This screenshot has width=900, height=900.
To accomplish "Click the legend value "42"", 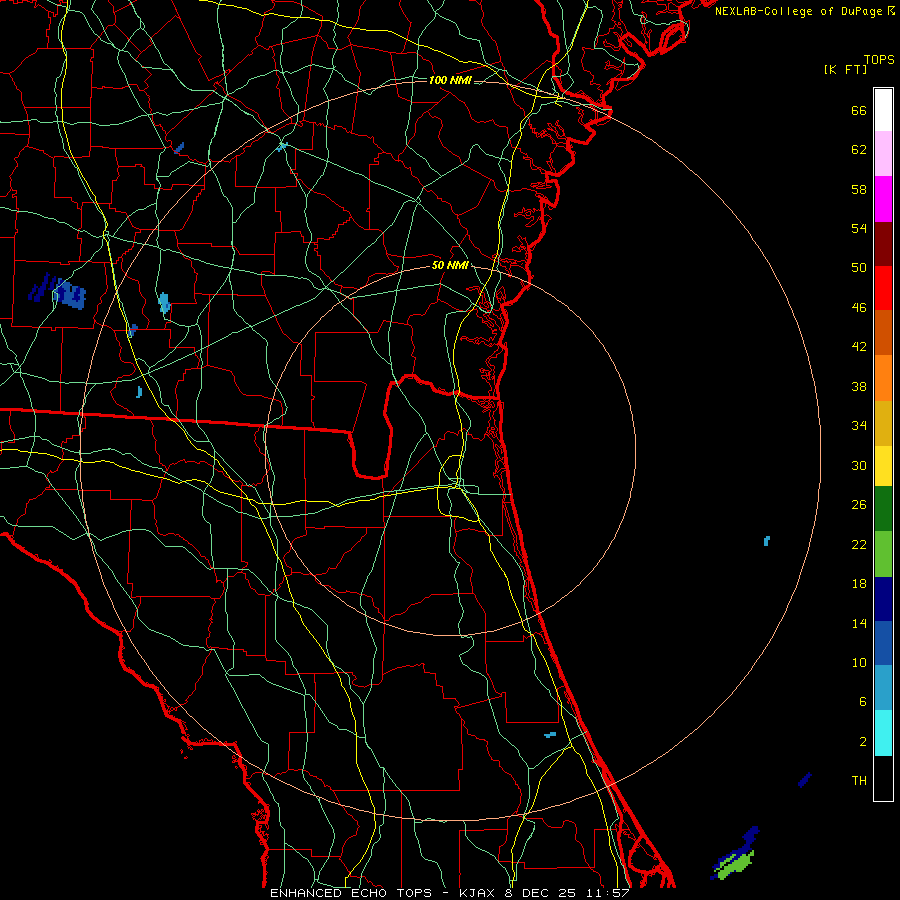I will point(859,347).
